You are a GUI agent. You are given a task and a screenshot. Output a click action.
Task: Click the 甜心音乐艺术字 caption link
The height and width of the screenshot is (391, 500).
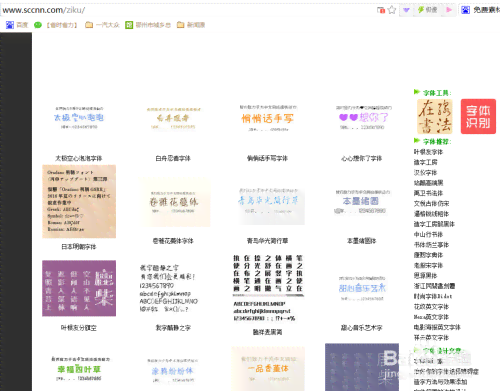click(362, 328)
